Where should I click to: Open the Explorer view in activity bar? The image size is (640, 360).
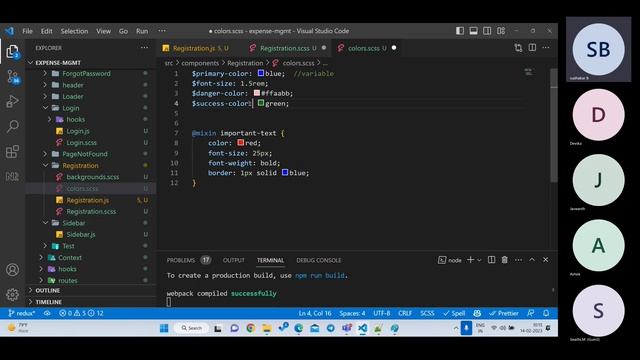coord(12,52)
